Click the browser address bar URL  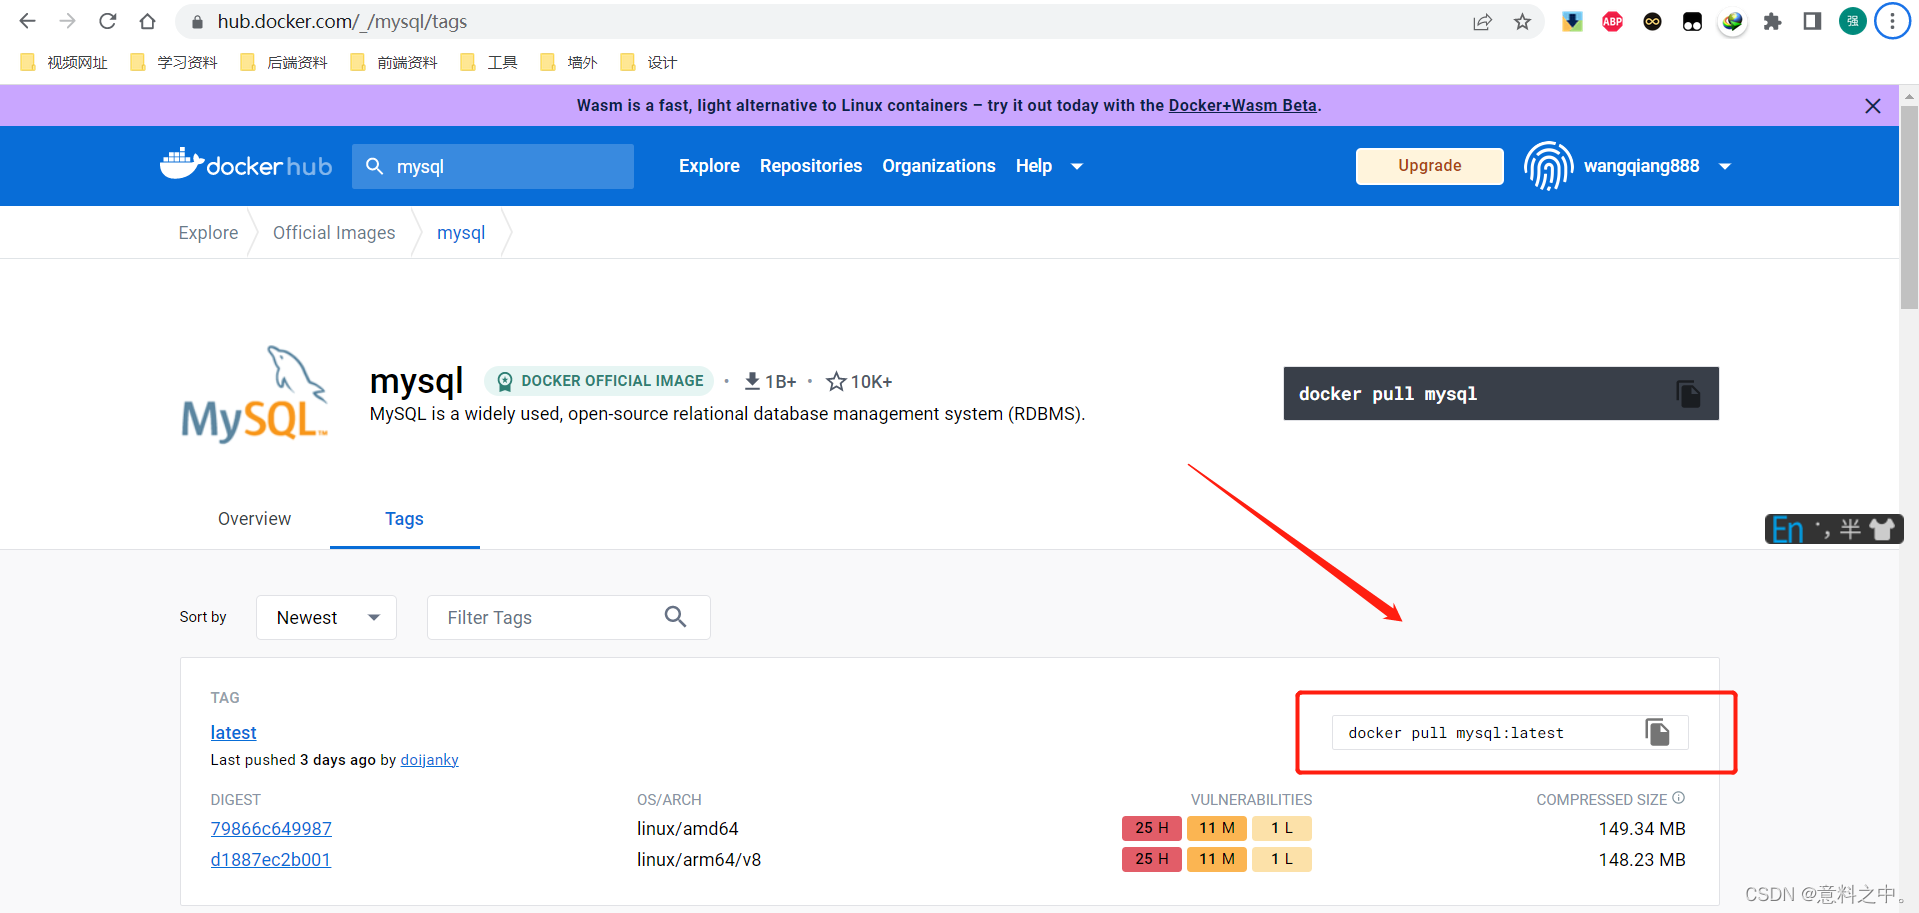pos(342,22)
